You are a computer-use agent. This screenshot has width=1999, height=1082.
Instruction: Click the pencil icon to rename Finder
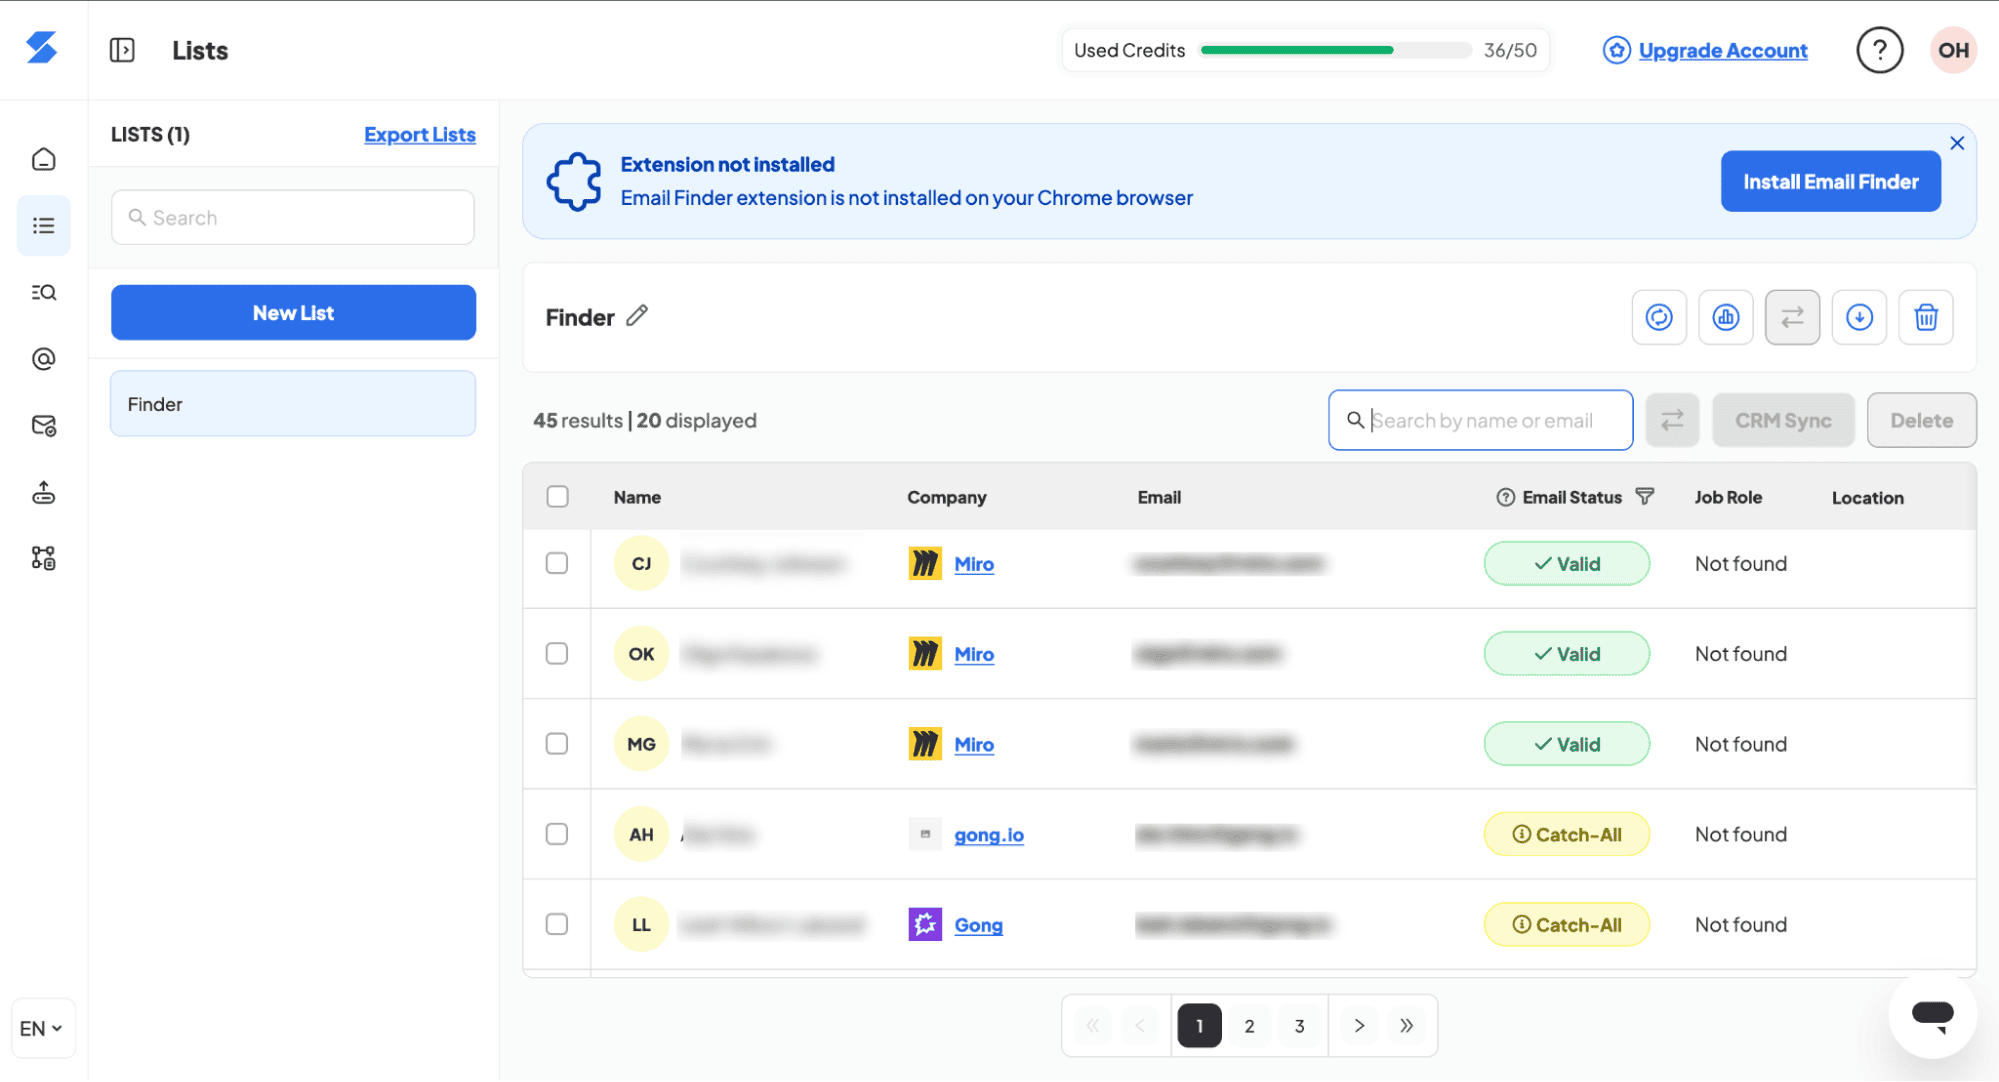click(637, 316)
